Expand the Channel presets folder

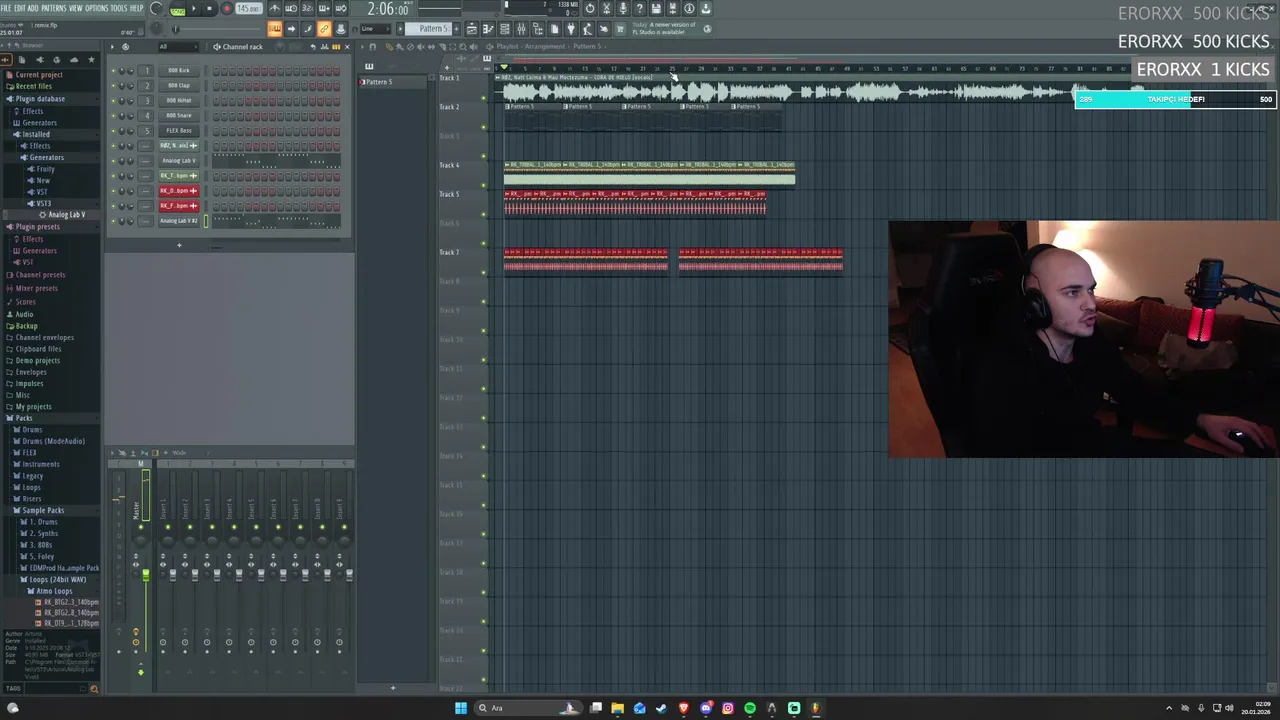(40, 275)
